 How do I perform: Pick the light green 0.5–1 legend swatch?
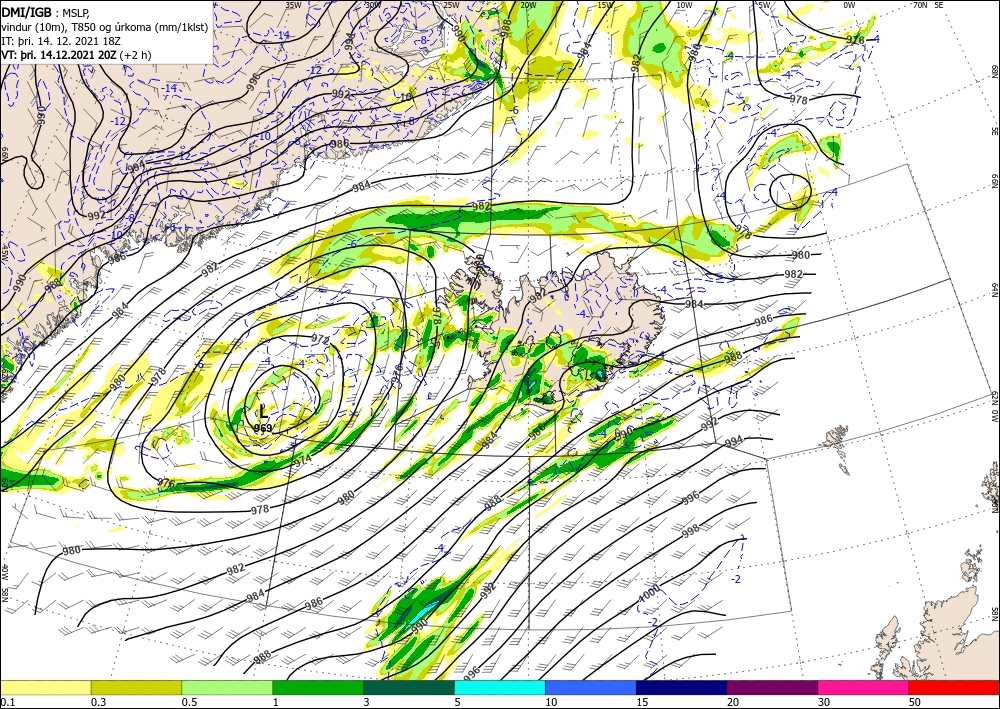[227, 687]
